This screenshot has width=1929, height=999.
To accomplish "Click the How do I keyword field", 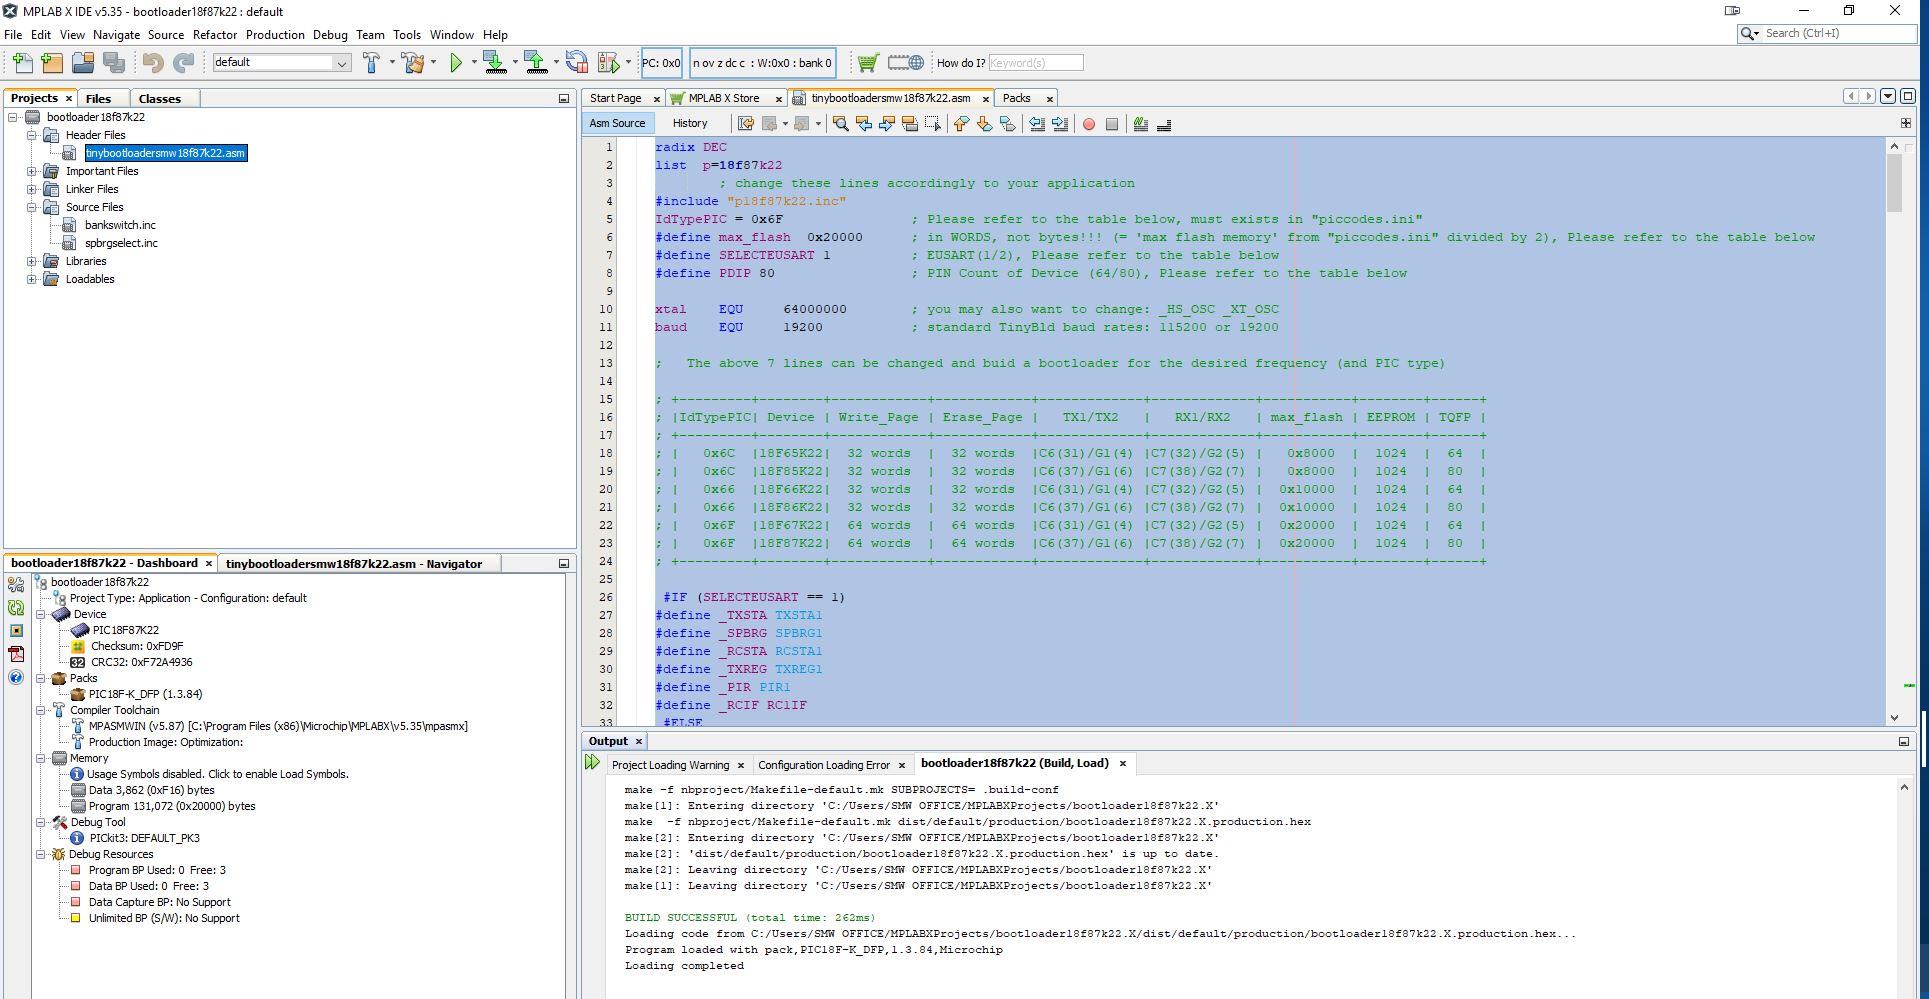I will point(1034,63).
